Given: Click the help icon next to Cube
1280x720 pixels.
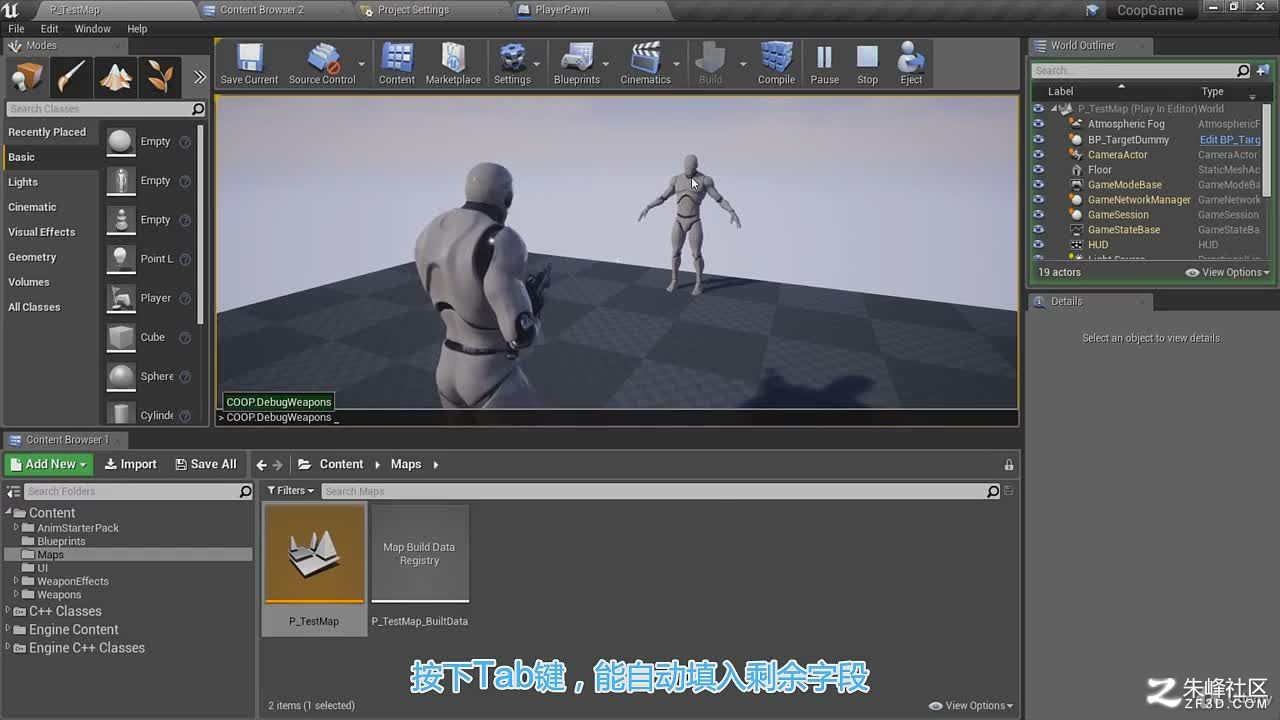Looking at the screenshot, I should pyautogui.click(x=185, y=338).
